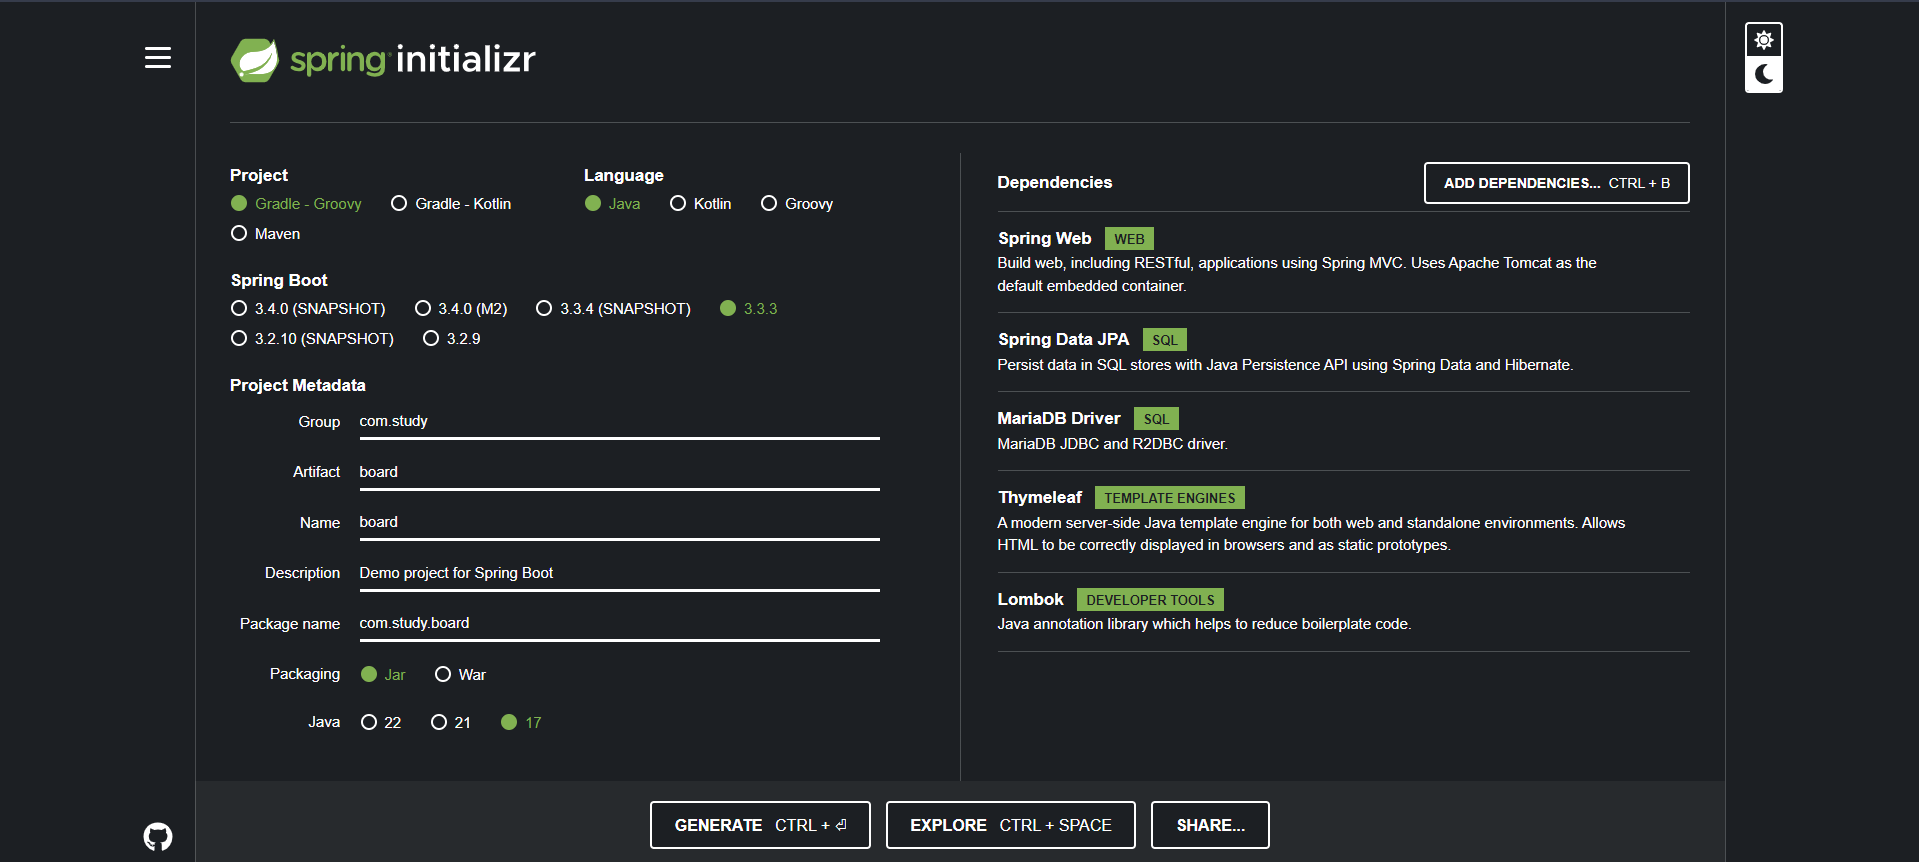1919x862 pixels.
Task: Click SQL tag beside Spring Data JPA
Action: pos(1165,340)
